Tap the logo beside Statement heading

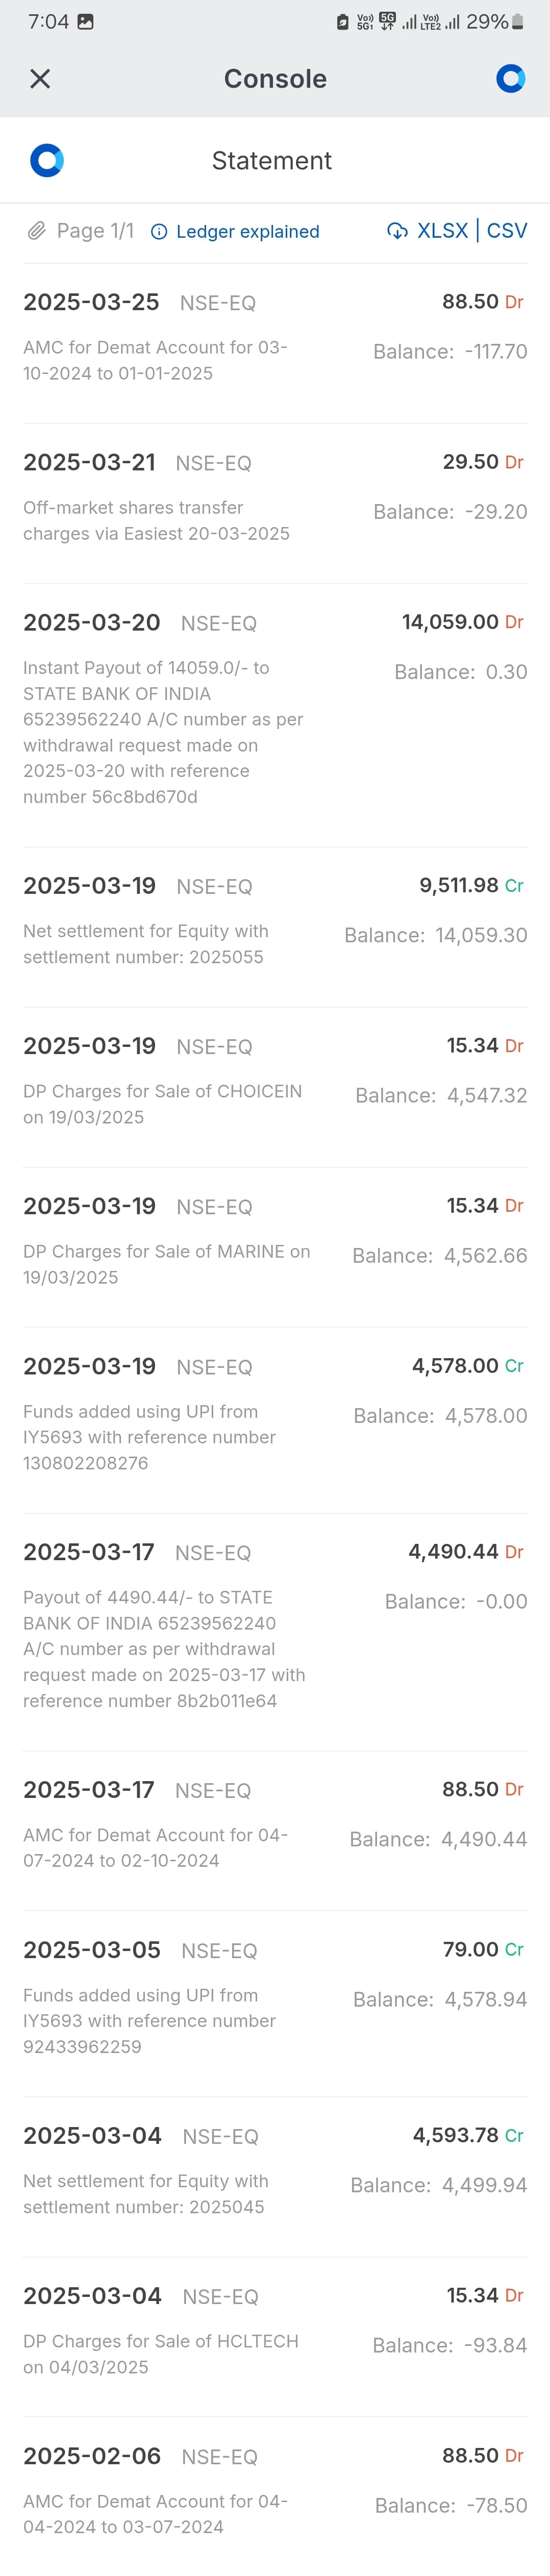(47, 160)
